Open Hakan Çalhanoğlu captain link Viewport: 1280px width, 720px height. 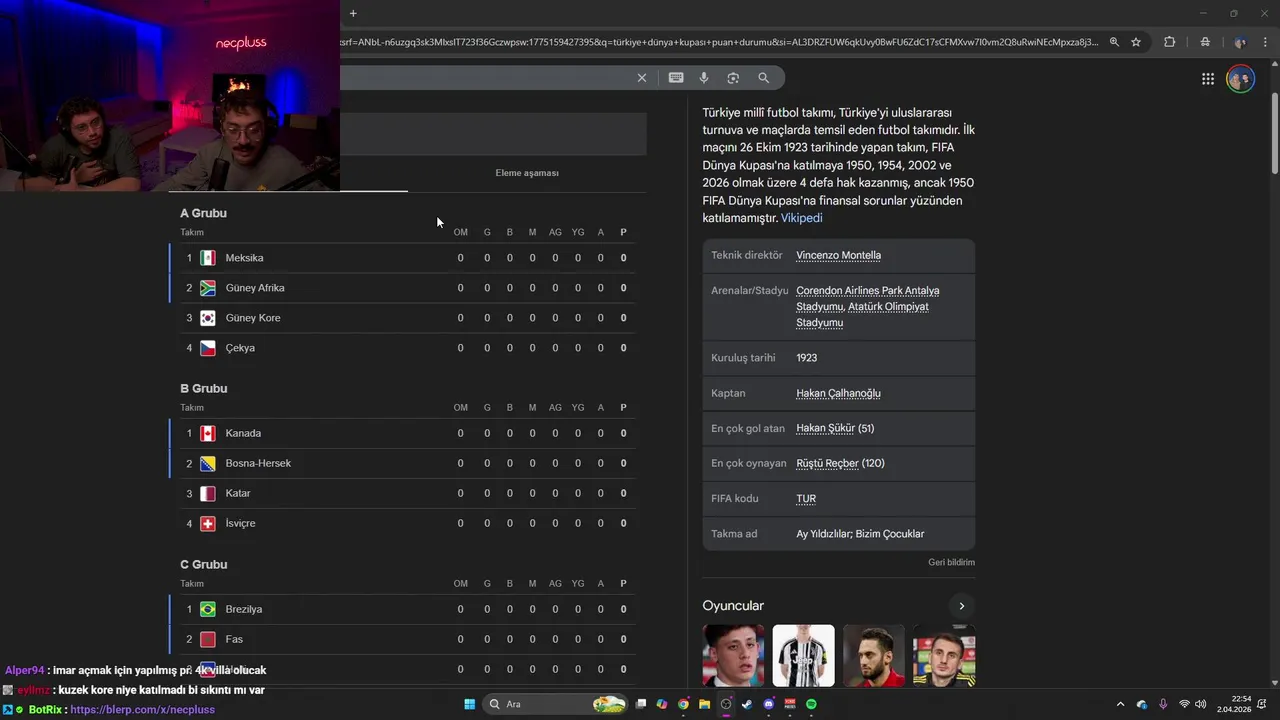tap(838, 393)
